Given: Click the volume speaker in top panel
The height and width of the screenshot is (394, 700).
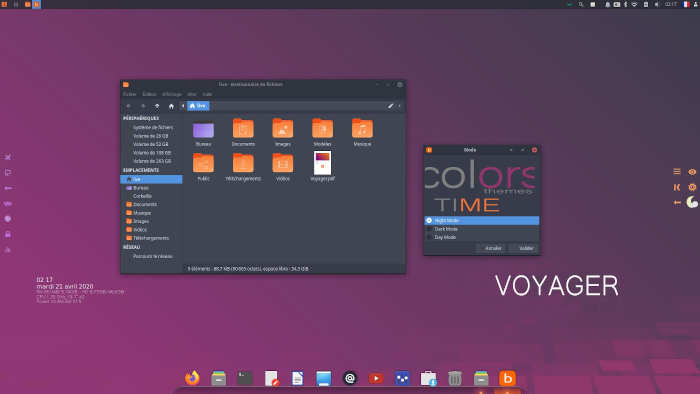Looking at the screenshot, I should click(657, 4).
